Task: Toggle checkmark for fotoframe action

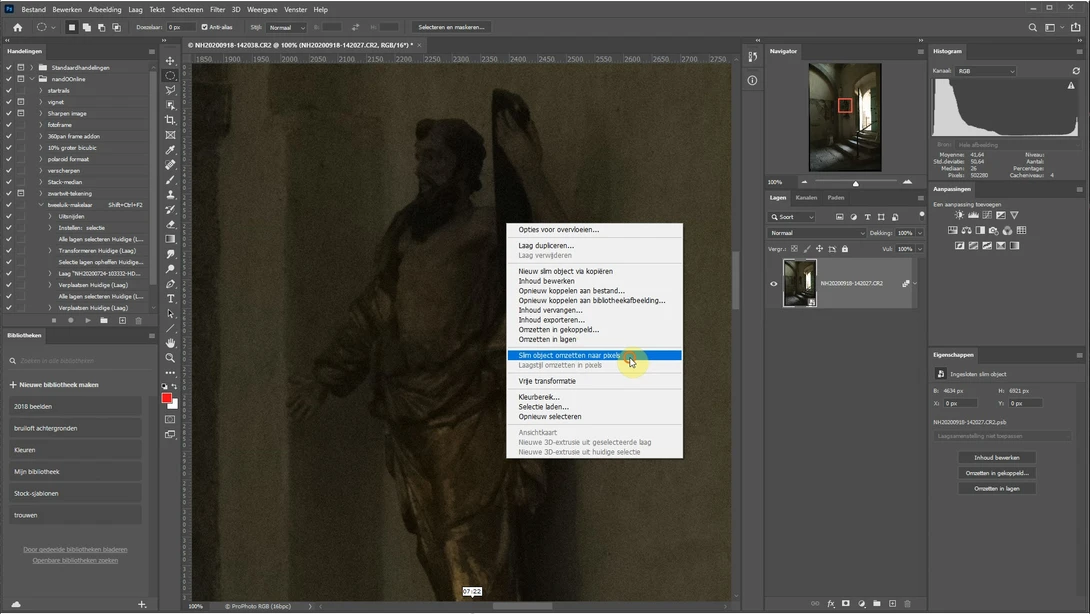Action: pos(8,124)
